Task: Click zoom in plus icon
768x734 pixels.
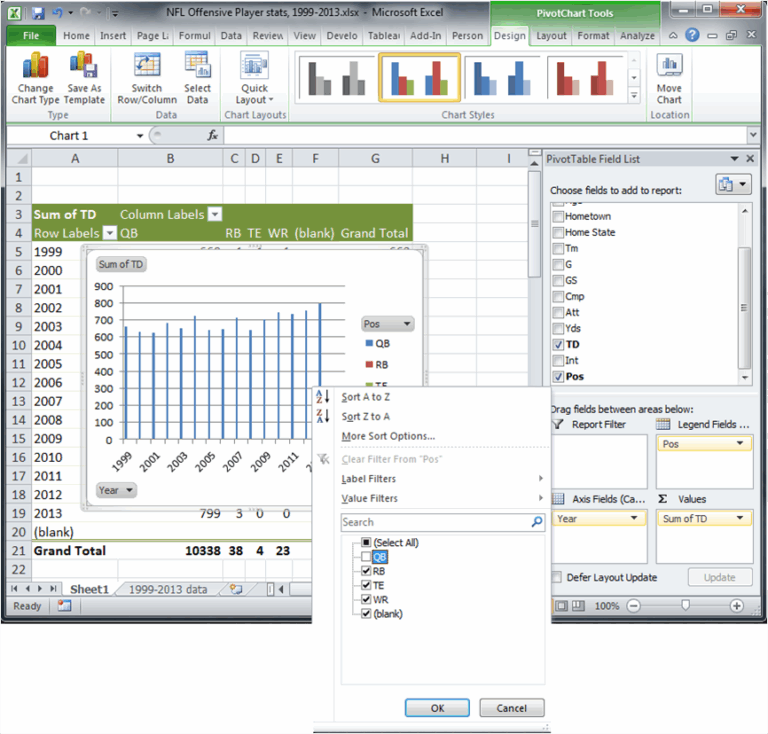Action: click(737, 606)
